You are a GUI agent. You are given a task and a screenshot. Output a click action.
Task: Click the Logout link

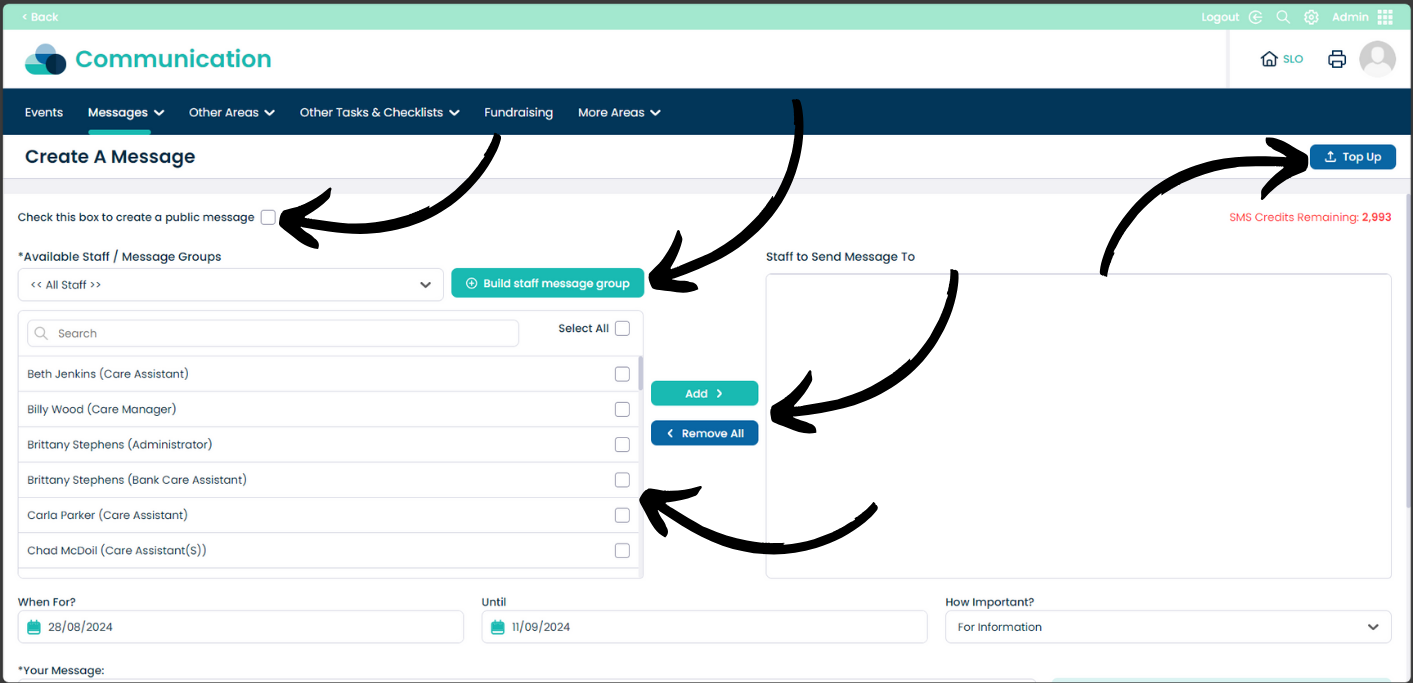(x=1220, y=17)
